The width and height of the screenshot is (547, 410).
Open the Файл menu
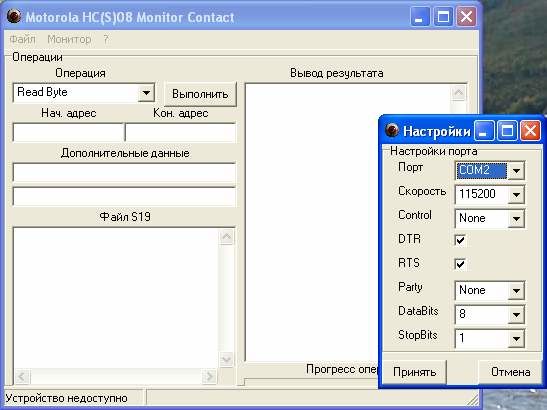[x=22, y=39]
